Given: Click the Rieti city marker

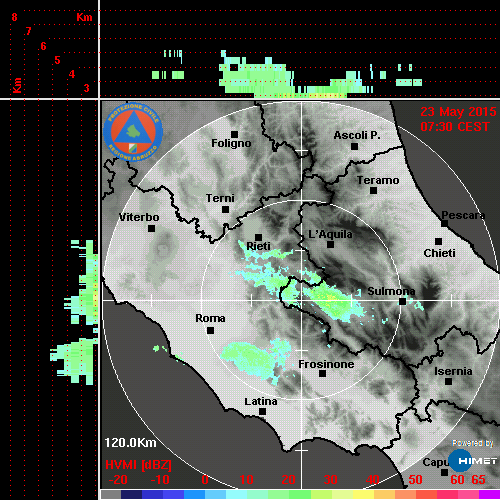Looking at the screenshot, I should (x=258, y=237).
